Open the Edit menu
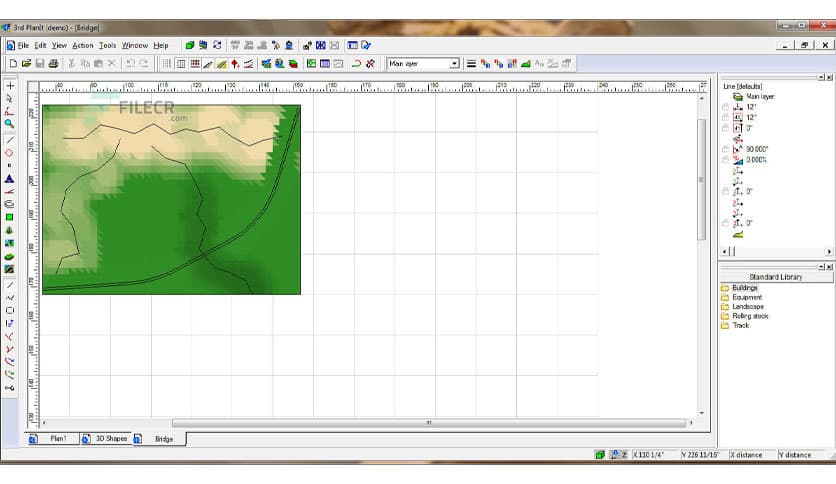836x484 pixels. pos(41,46)
